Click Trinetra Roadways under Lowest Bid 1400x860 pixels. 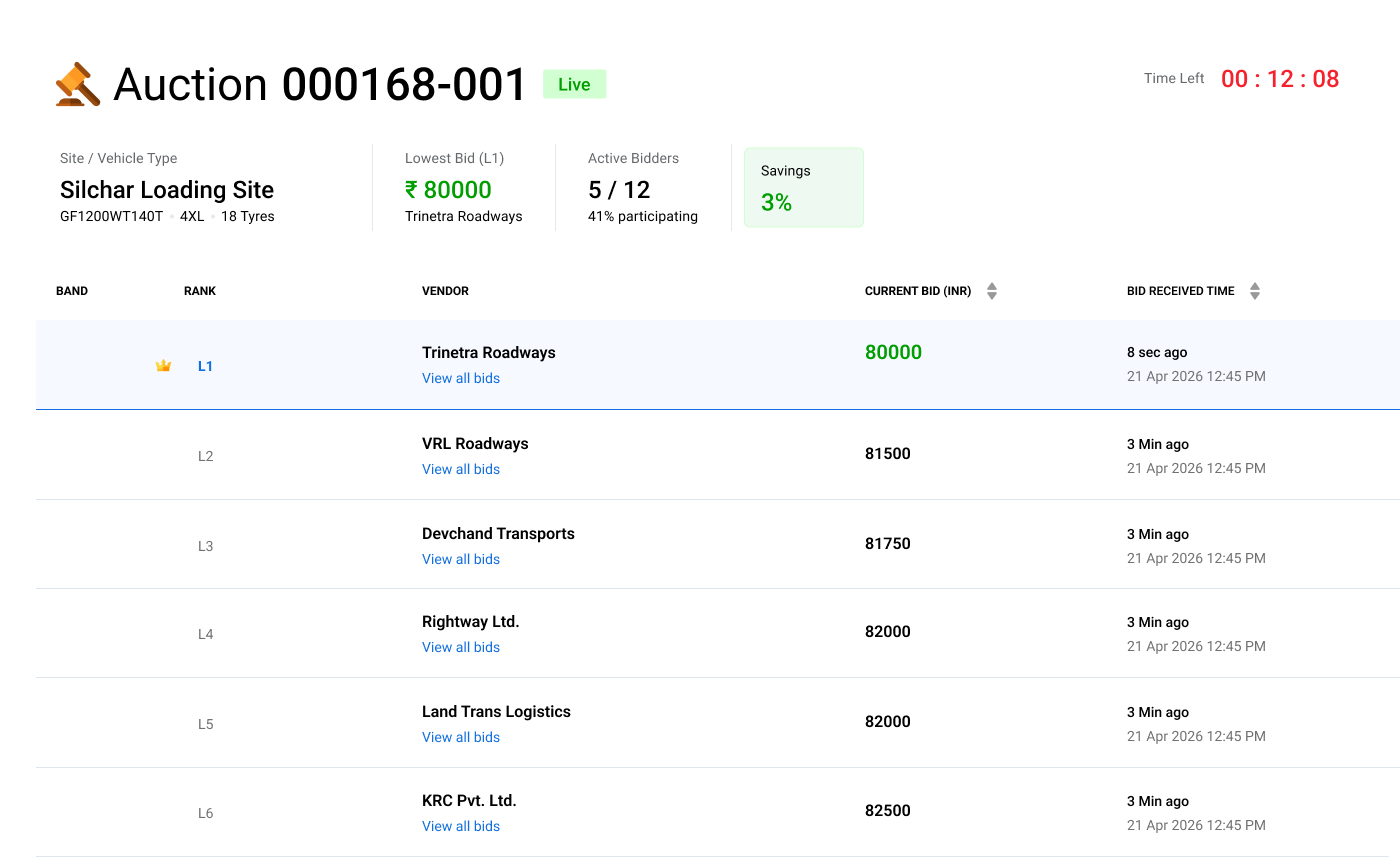pos(463,216)
